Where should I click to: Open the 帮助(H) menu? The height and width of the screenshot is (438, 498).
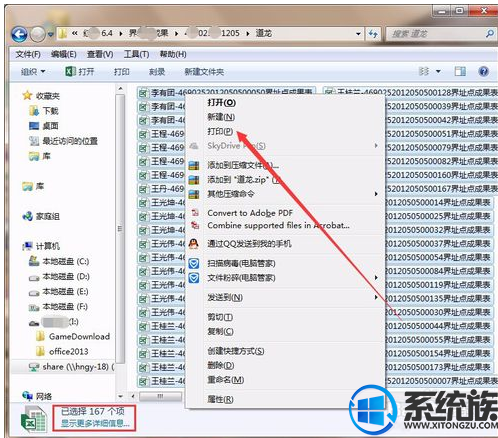click(x=173, y=54)
